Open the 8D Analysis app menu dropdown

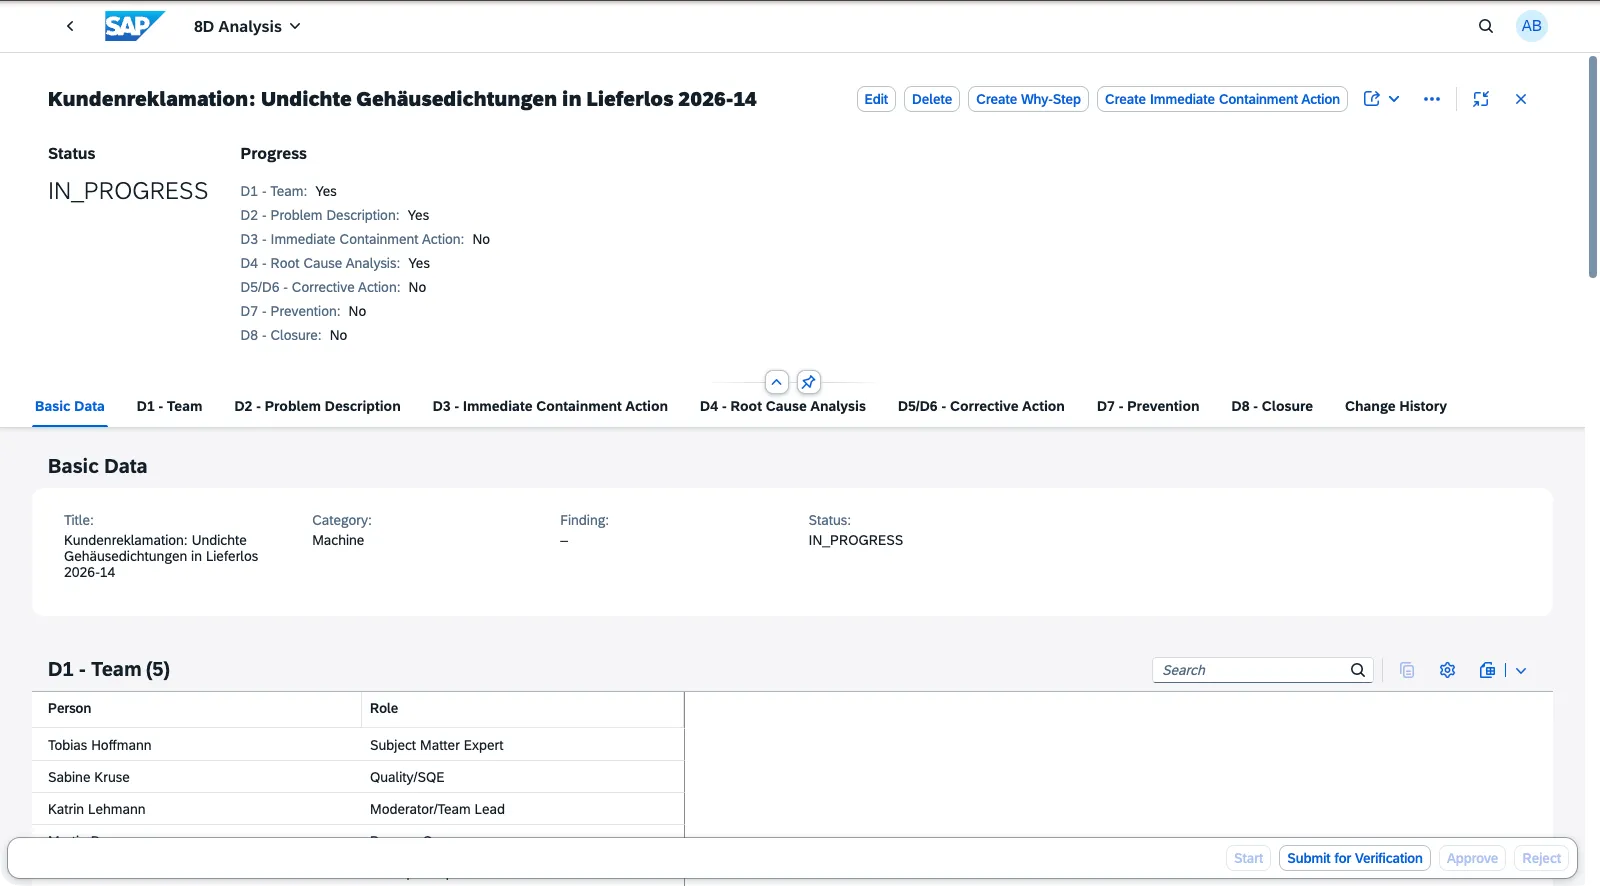click(x=247, y=26)
